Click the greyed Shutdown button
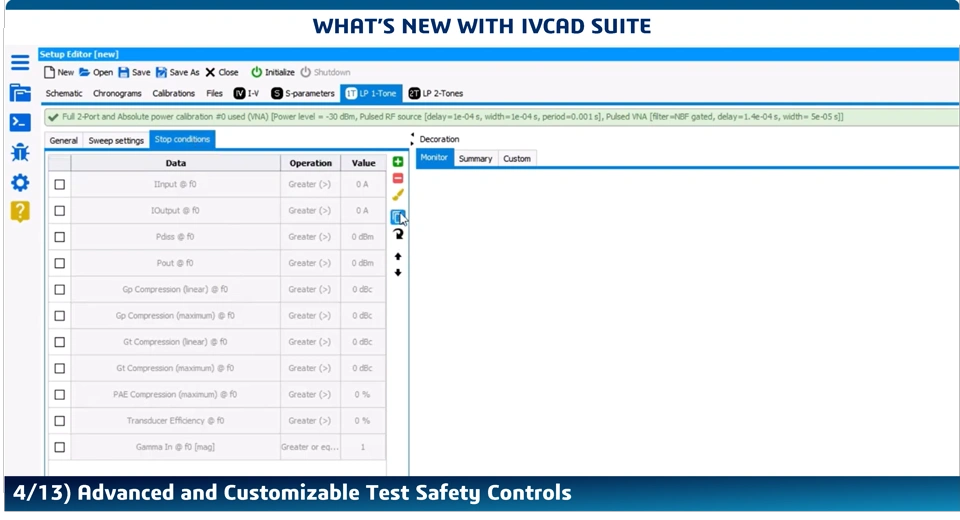Screen dimensions: 960x520 (325, 72)
